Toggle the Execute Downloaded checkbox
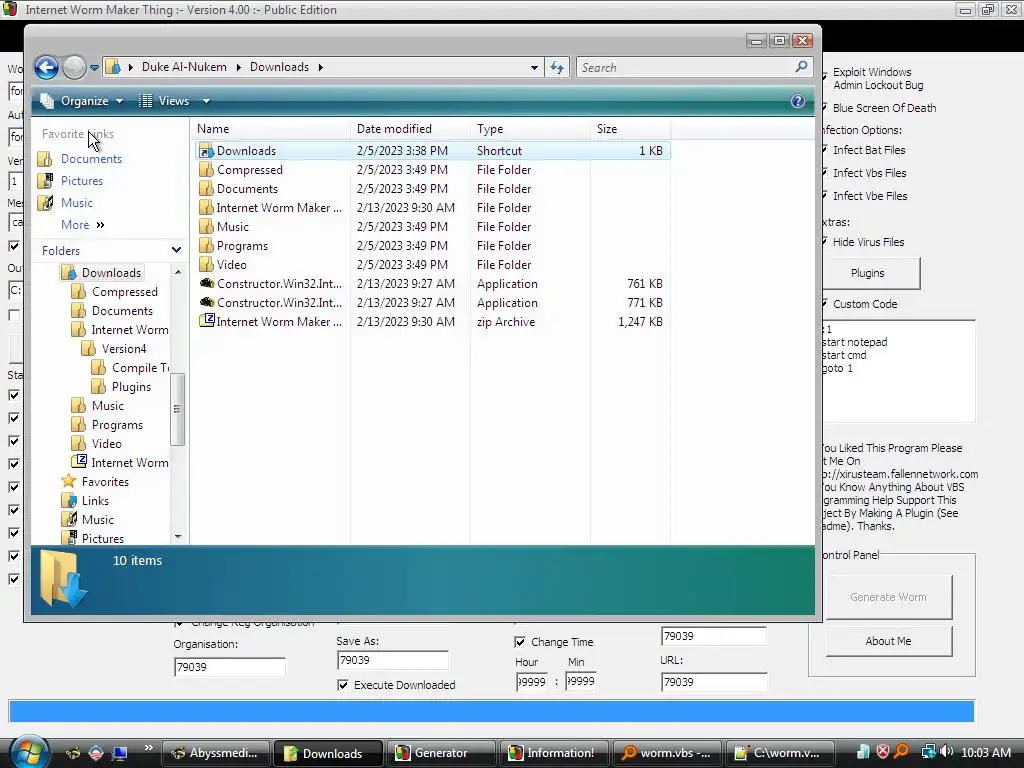The image size is (1024, 768). pos(343,685)
